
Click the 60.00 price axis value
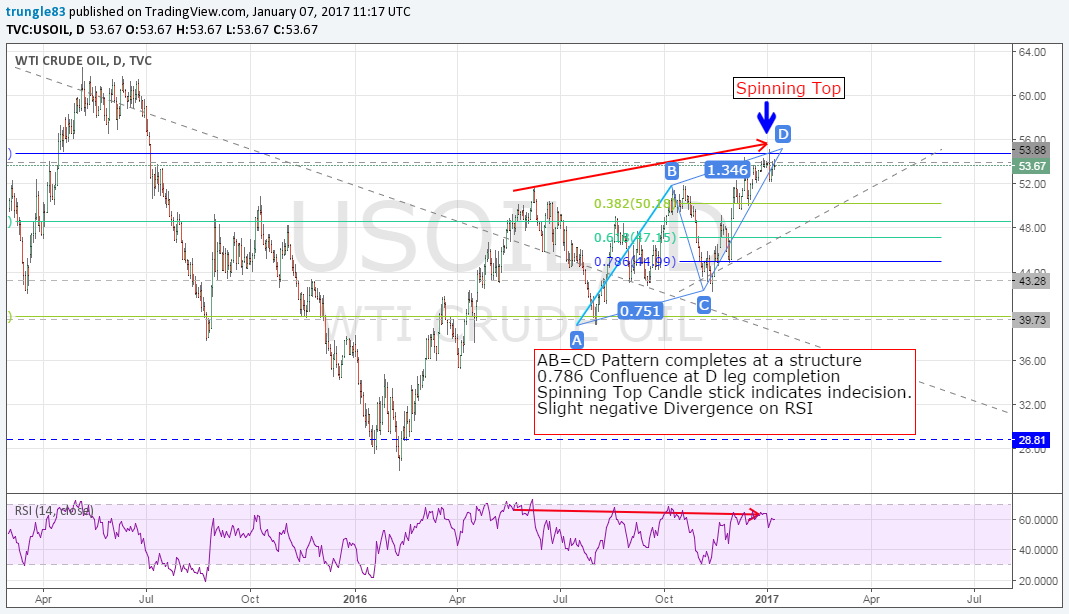point(1032,96)
